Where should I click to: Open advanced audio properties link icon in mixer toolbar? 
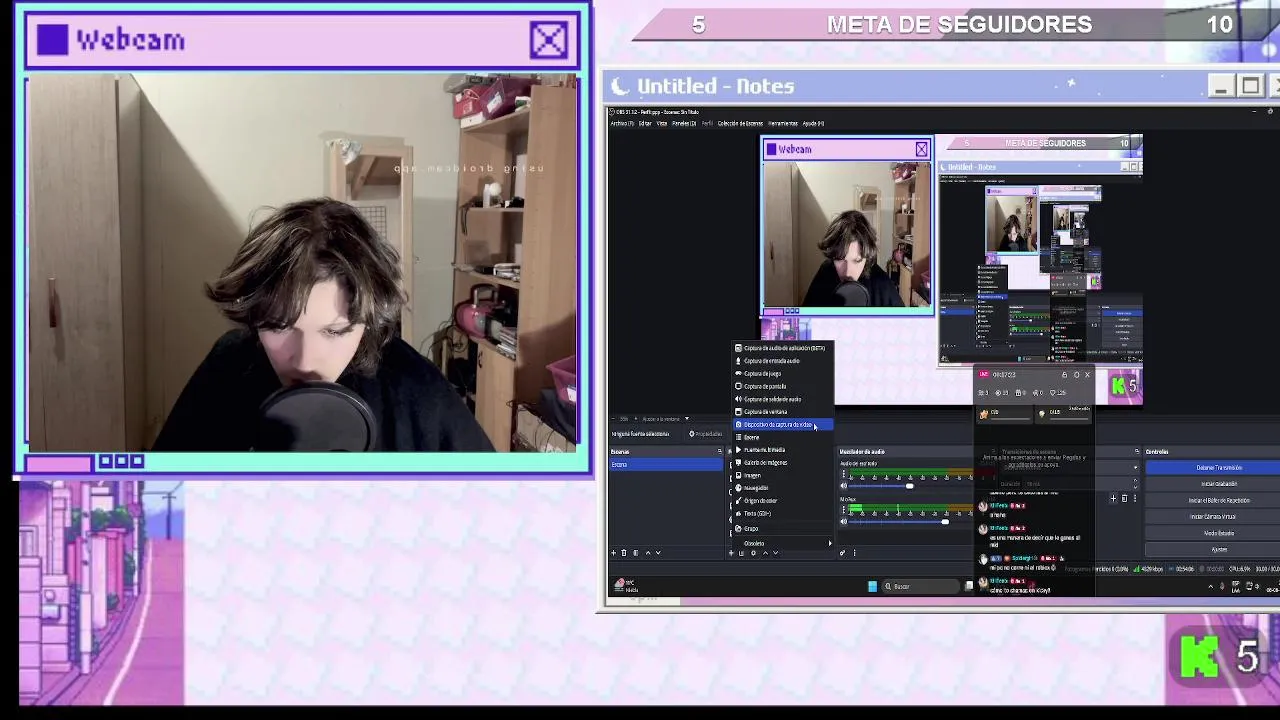coord(842,553)
